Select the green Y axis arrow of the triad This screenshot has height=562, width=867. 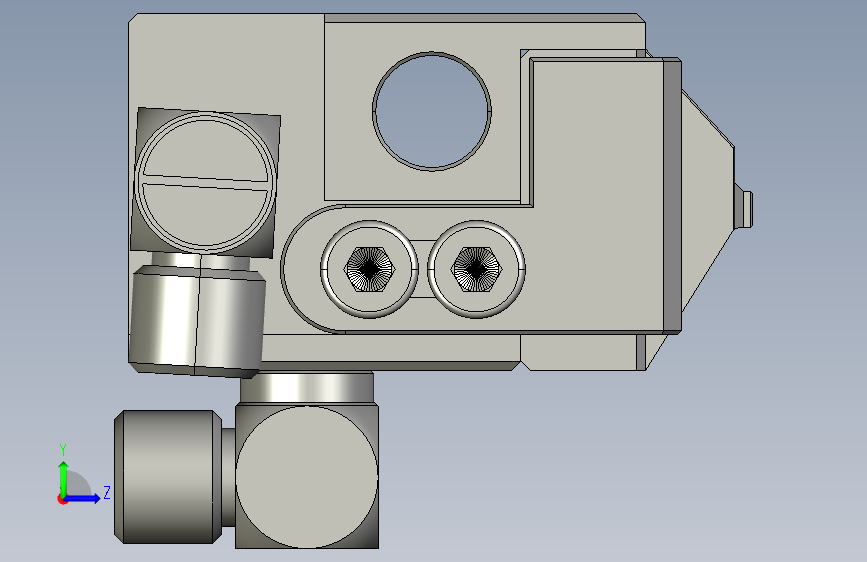[x=63, y=479]
